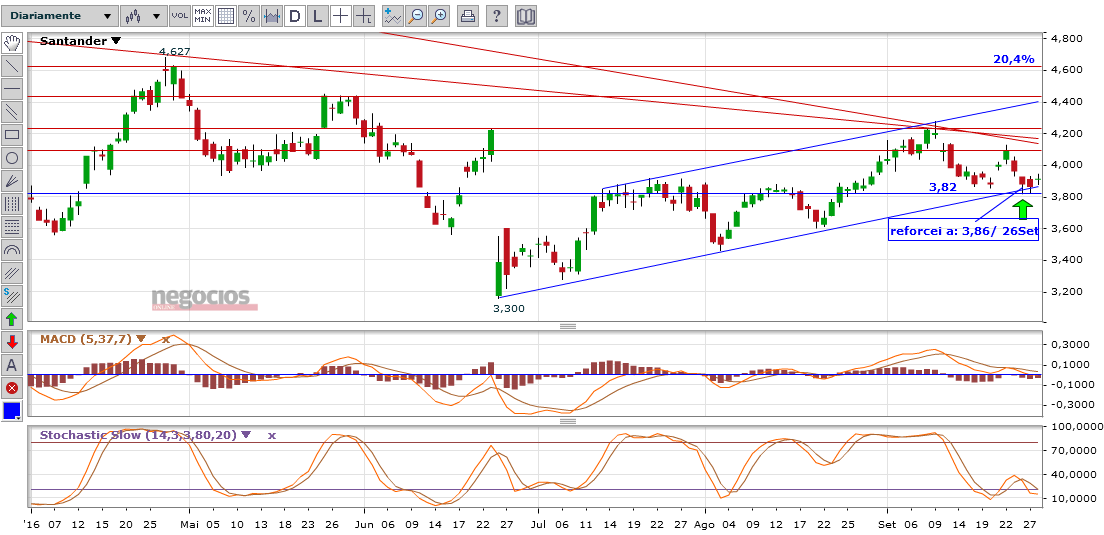The width and height of the screenshot is (1104, 535).
Task: Select the arcs drawing tool
Action: 11,250
